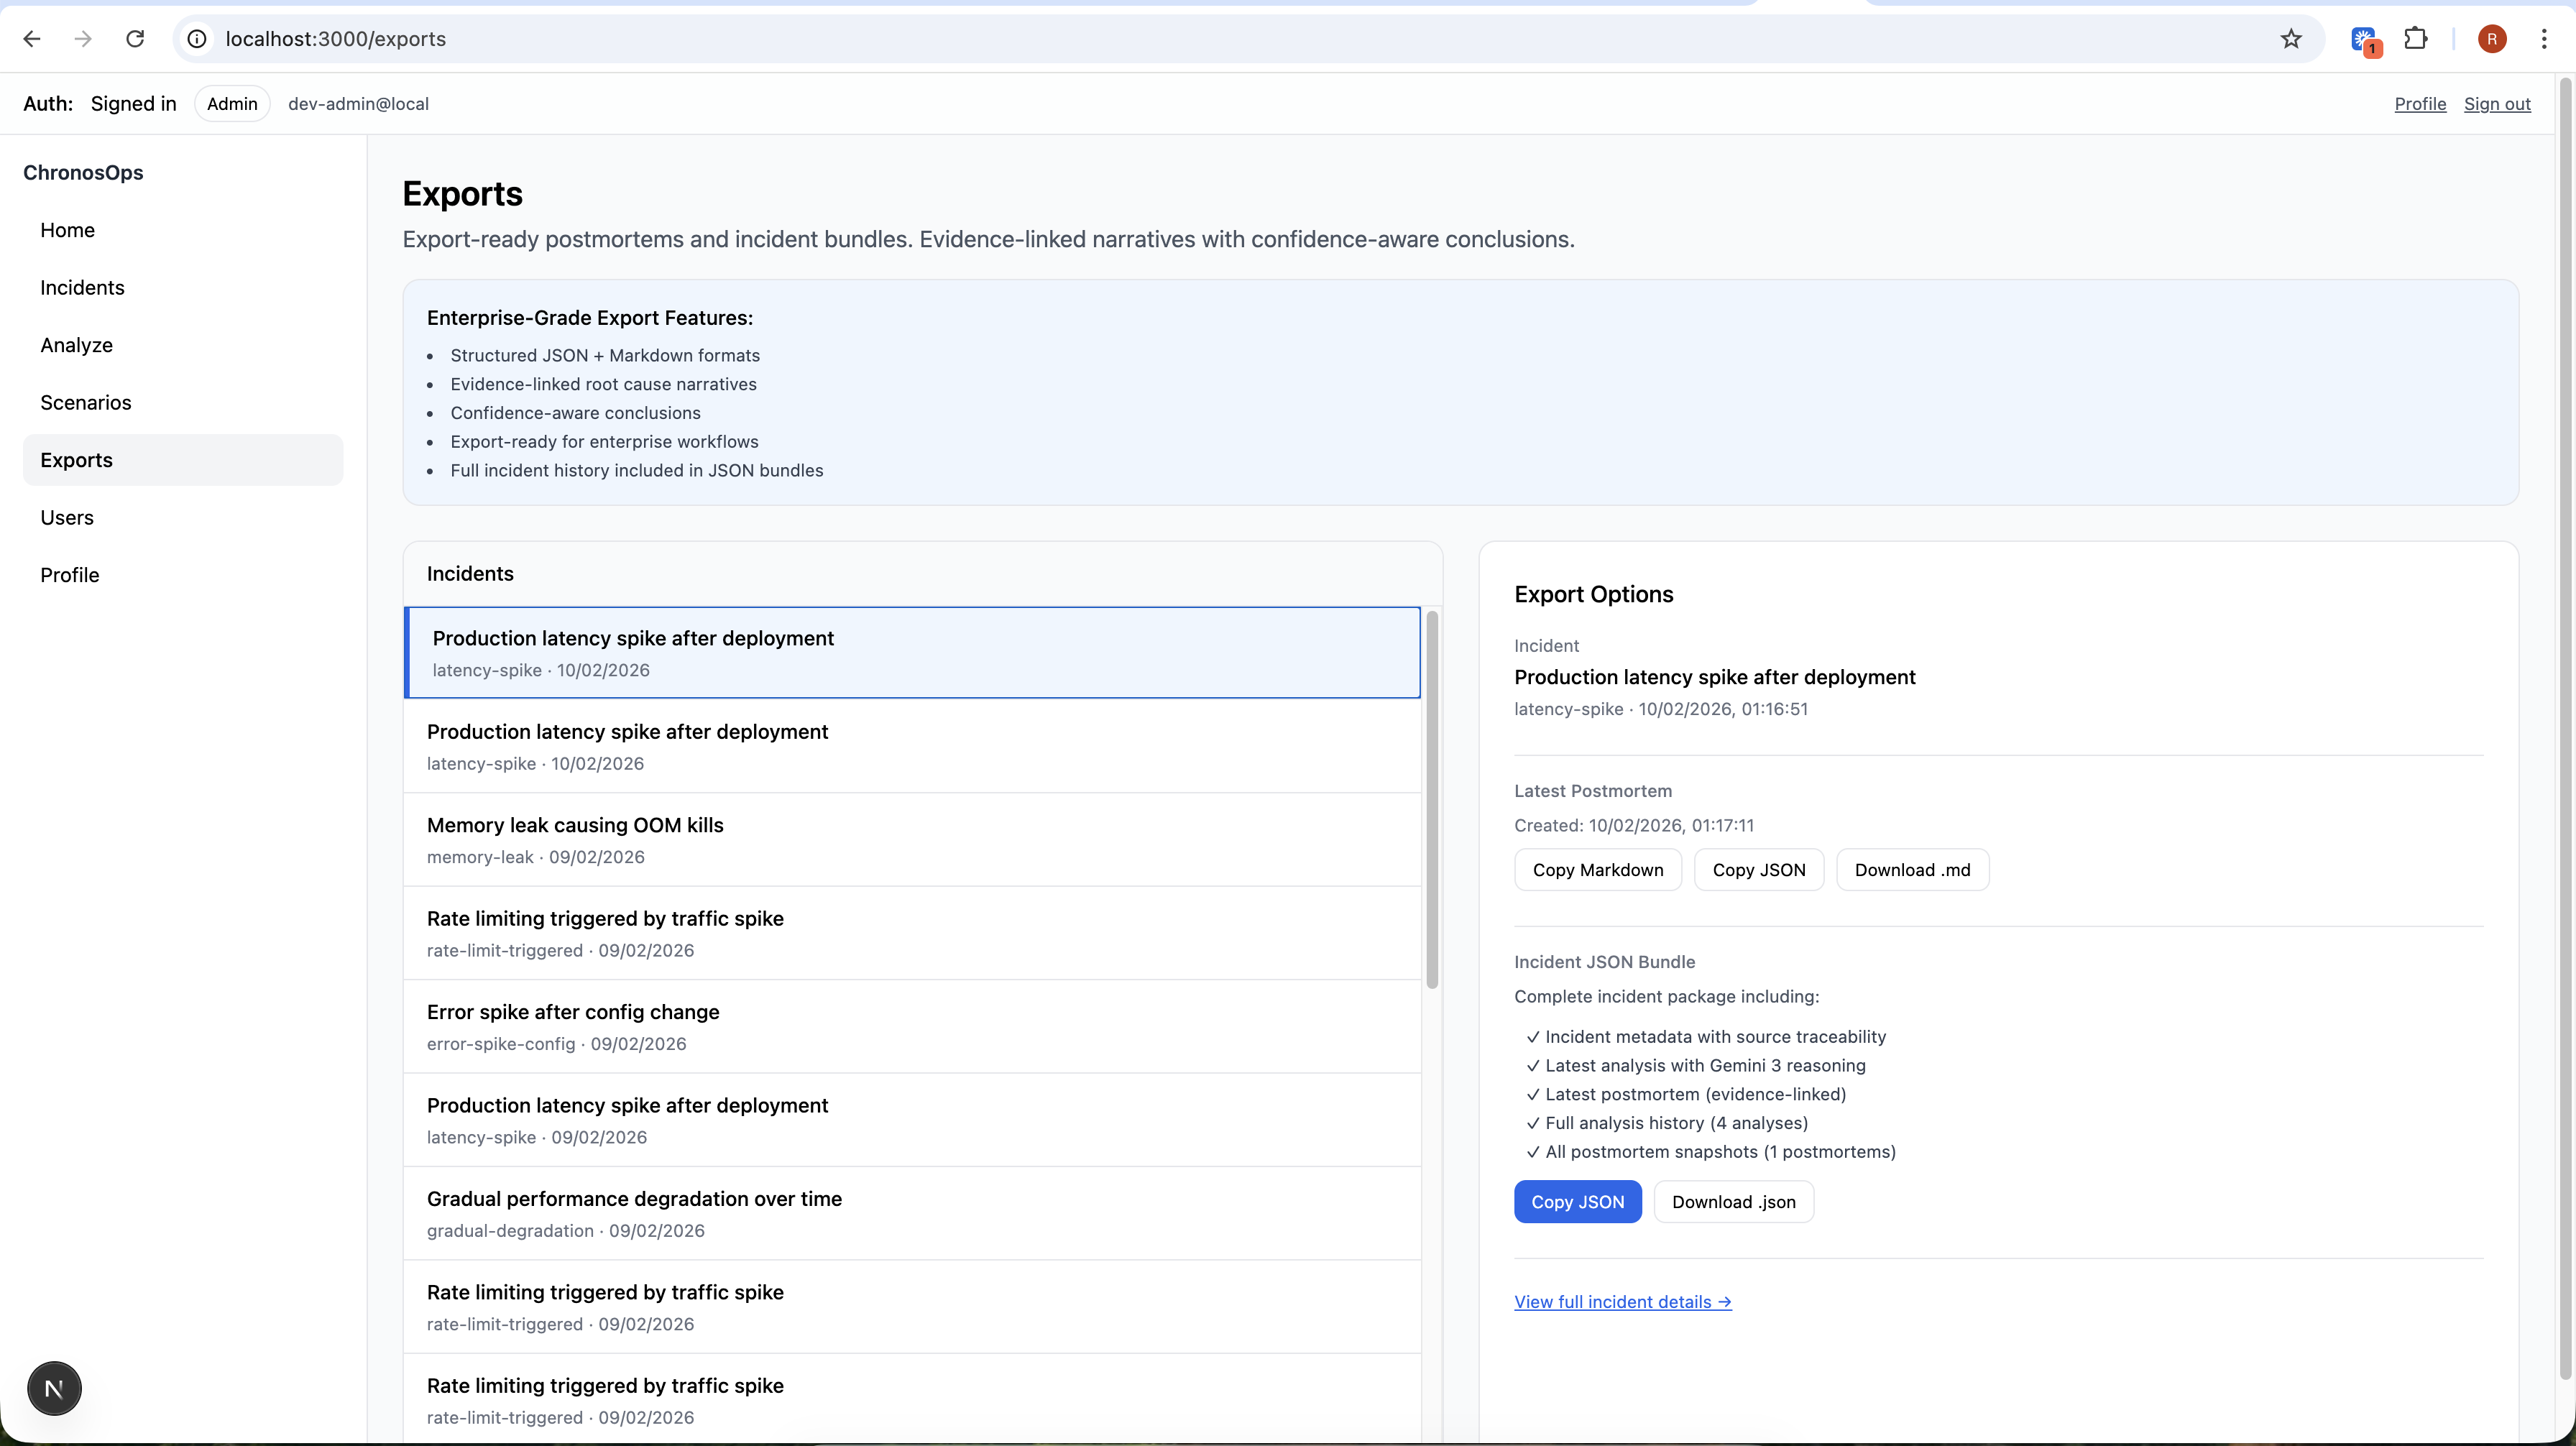The image size is (2576, 1446).
Task: Navigate to Users page in sidebar
Action: (x=67, y=518)
